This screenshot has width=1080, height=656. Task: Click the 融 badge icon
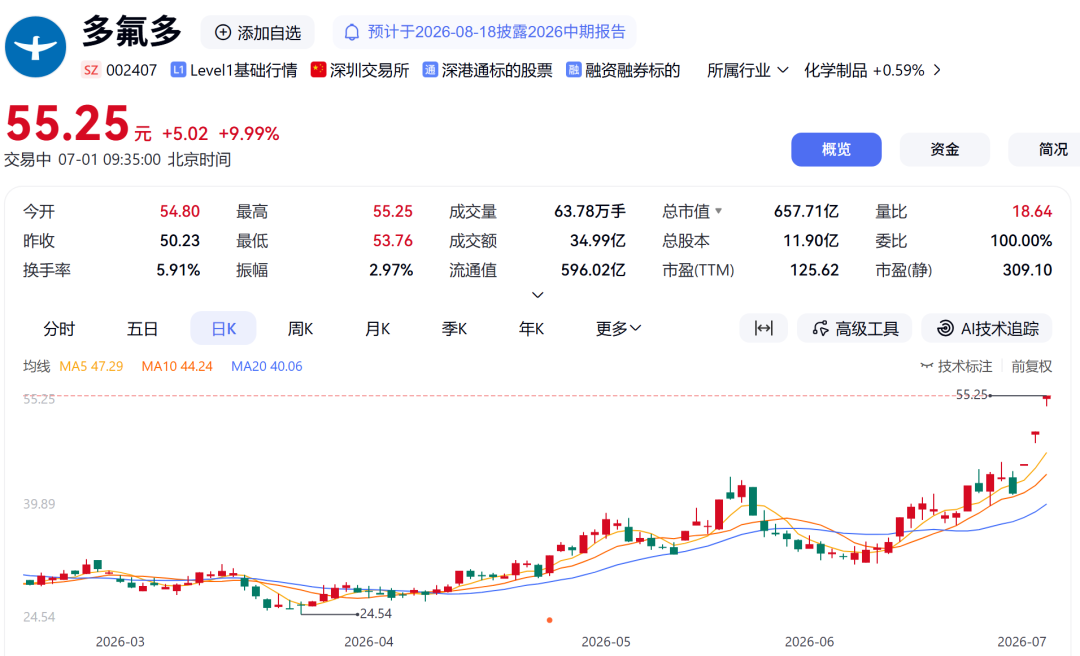pos(573,70)
